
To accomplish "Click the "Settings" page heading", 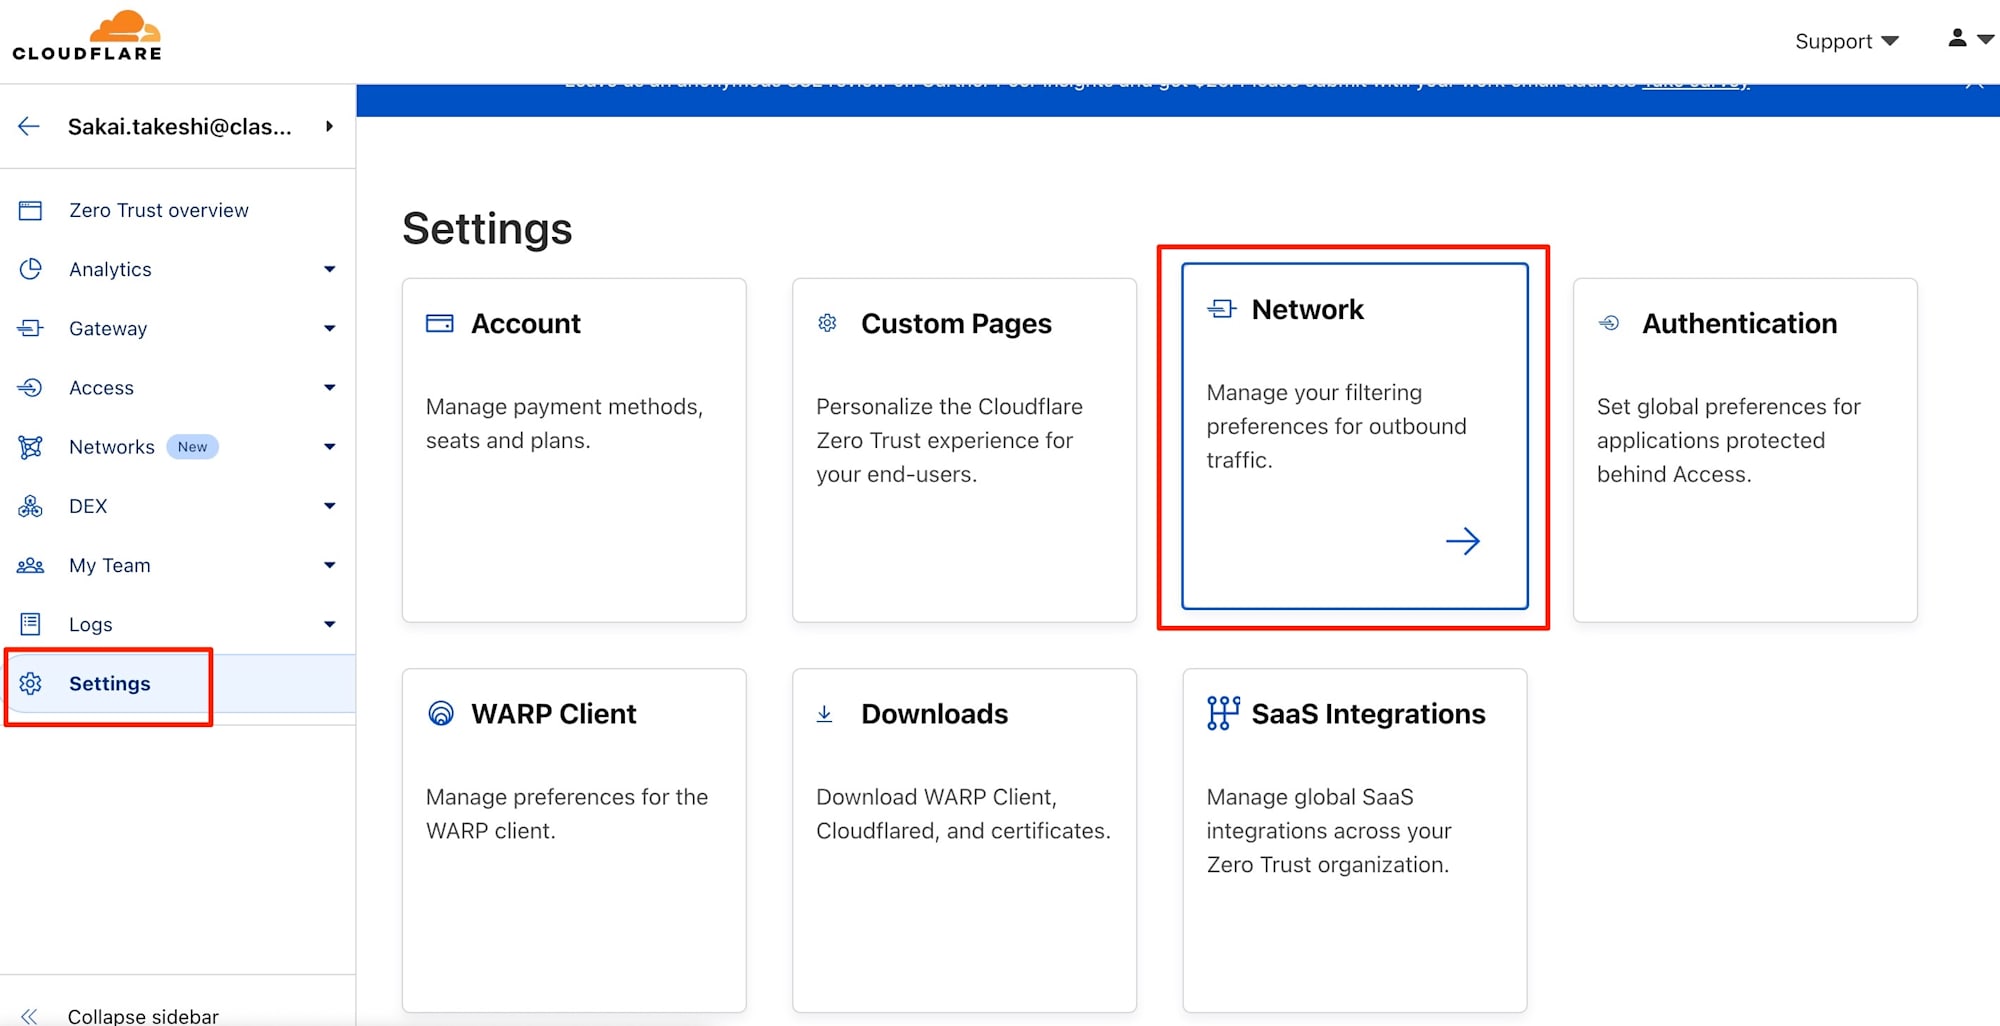I will pyautogui.click(x=487, y=228).
